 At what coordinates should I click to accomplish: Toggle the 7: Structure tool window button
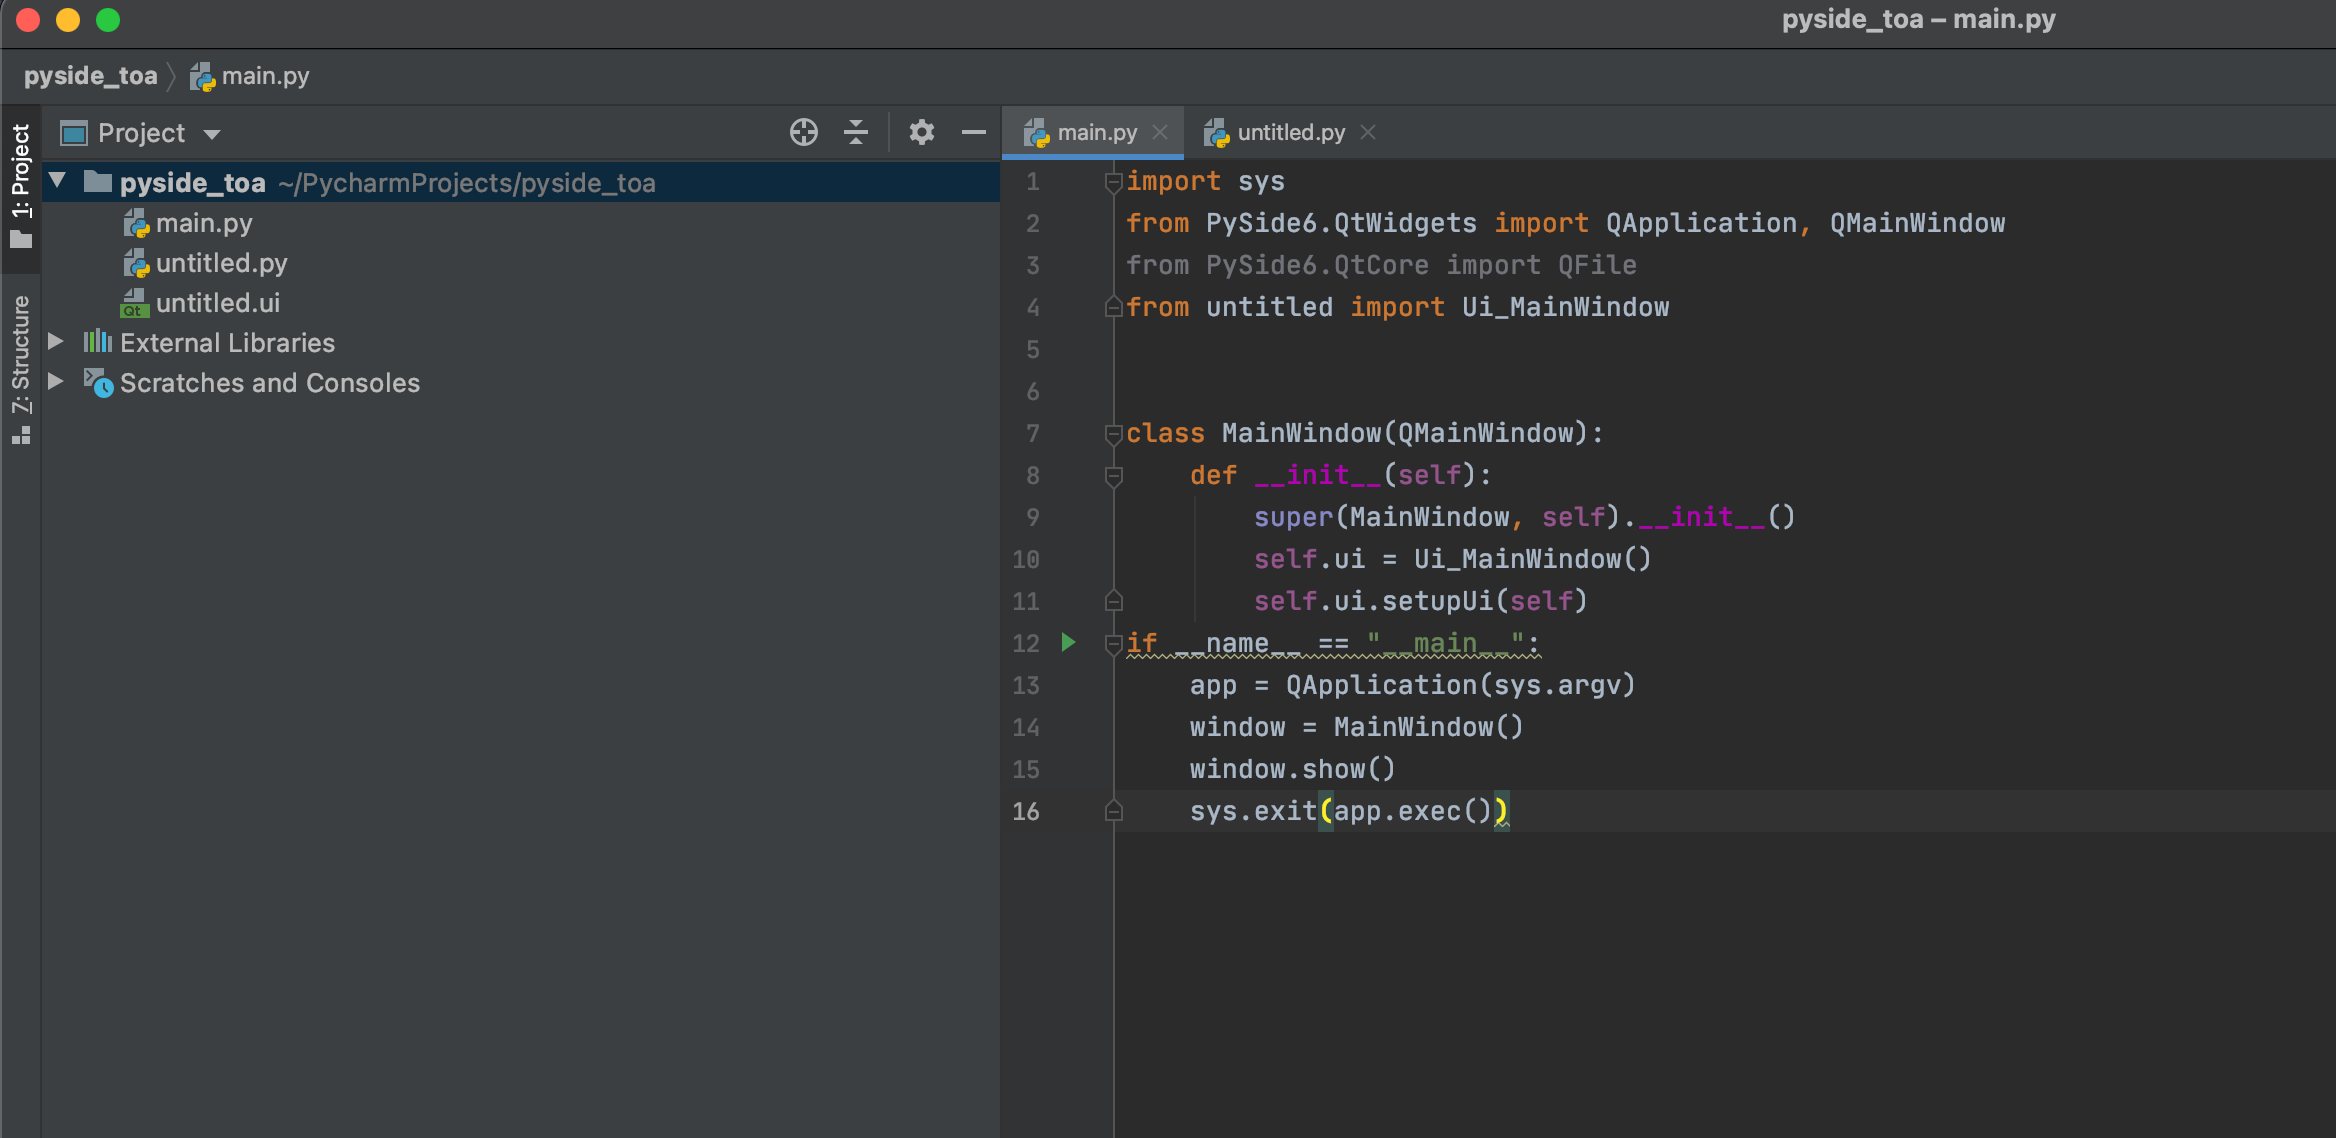pos(20,368)
